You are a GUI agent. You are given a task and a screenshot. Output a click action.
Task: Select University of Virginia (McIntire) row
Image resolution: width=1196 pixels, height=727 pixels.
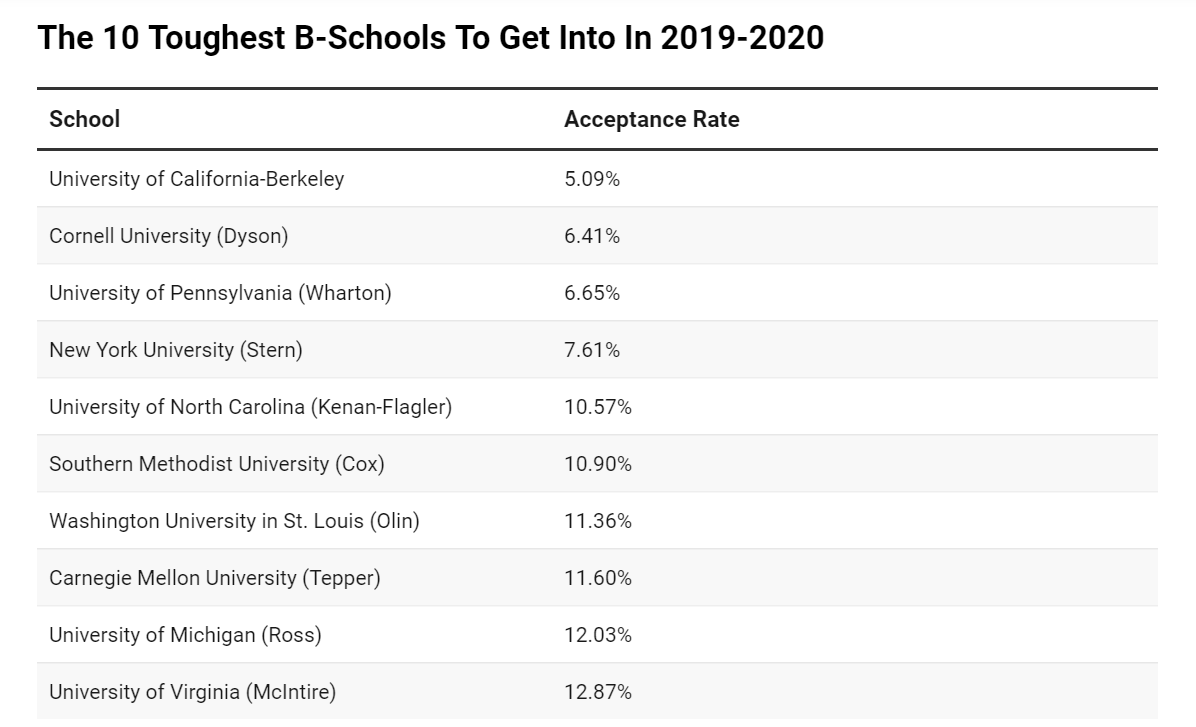[192, 692]
